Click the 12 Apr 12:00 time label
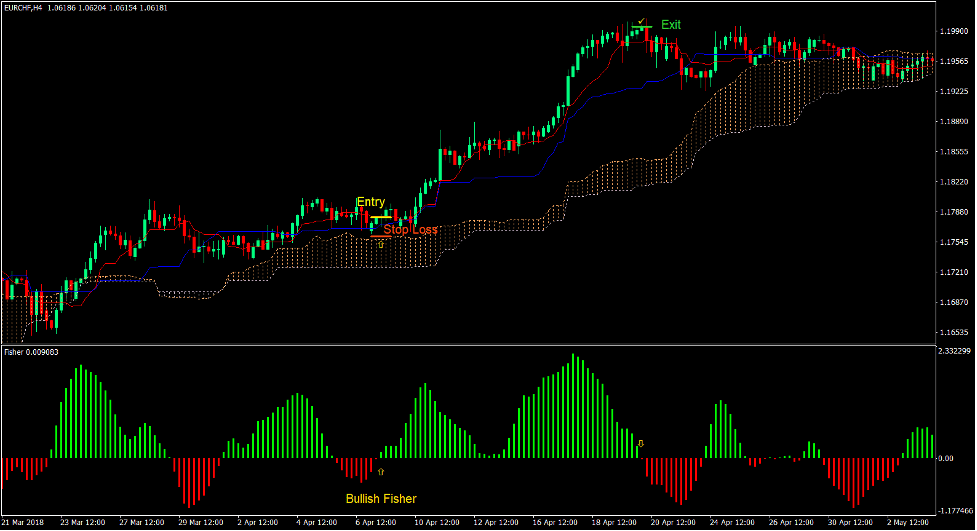The height and width of the screenshot is (531, 977). pos(496,522)
